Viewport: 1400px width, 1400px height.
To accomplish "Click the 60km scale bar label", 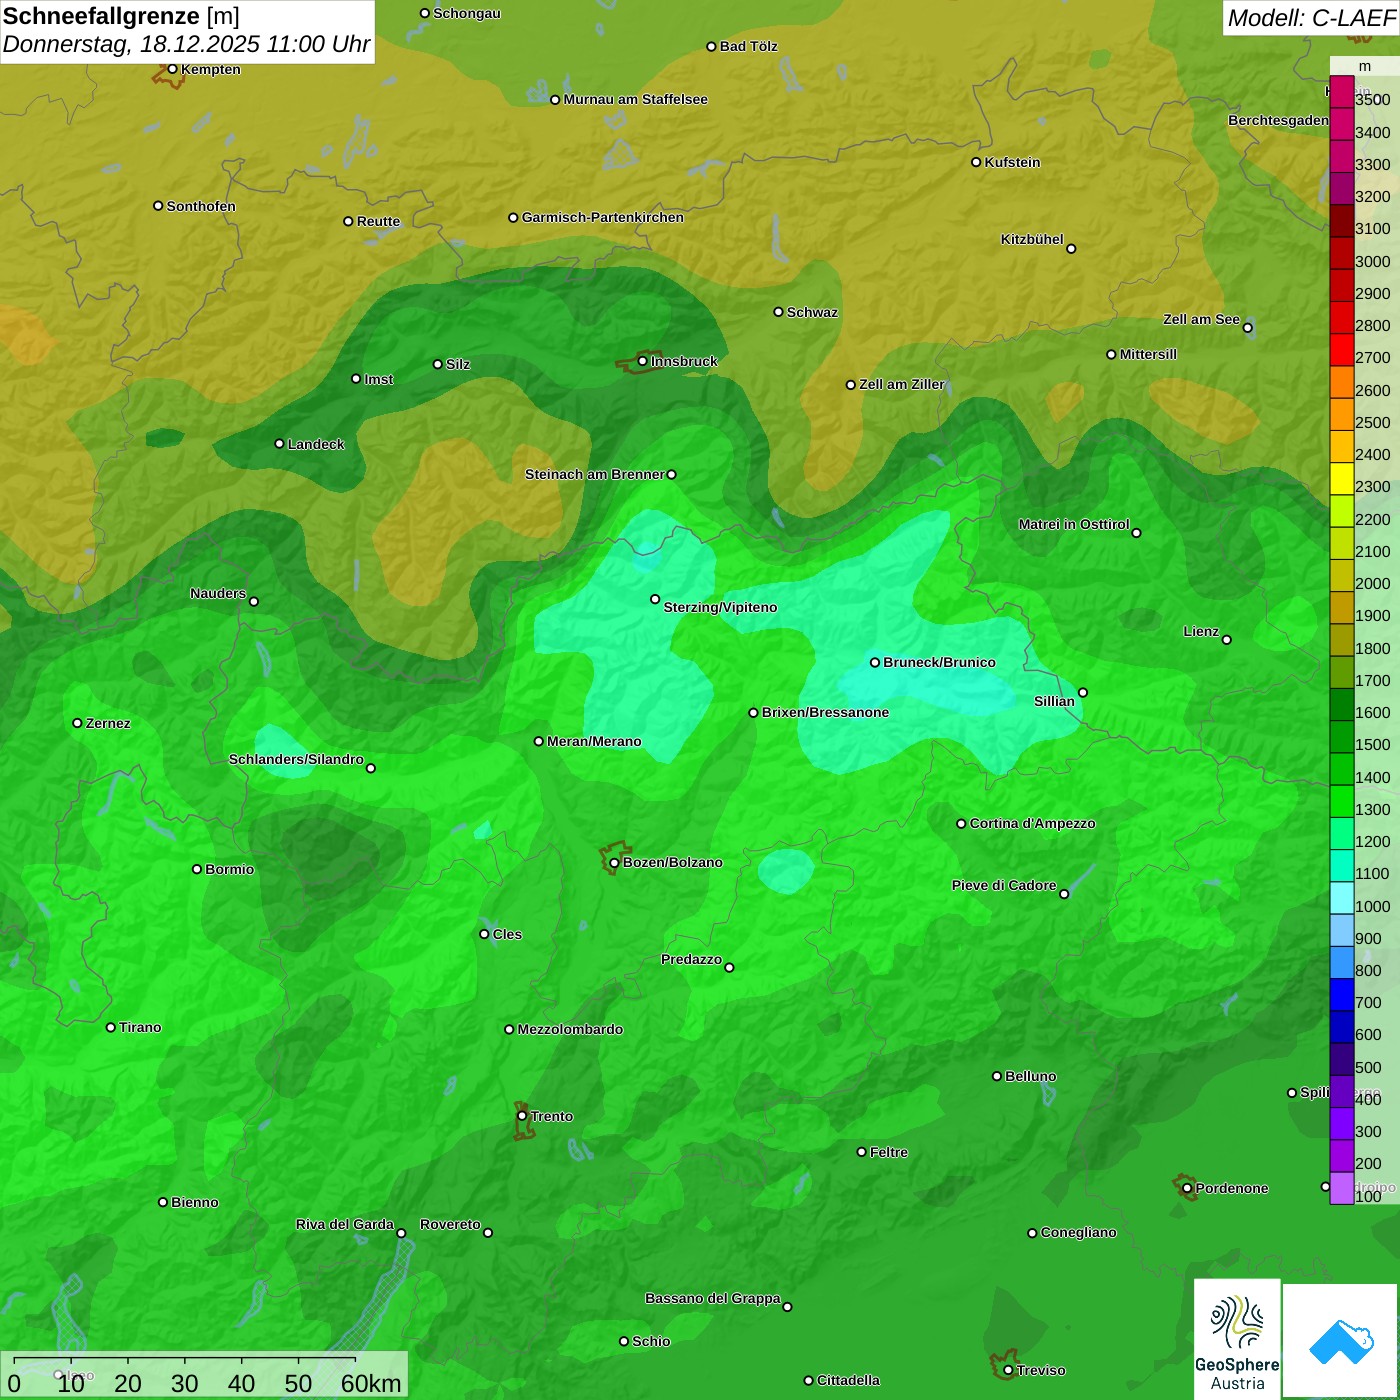I will (x=371, y=1383).
